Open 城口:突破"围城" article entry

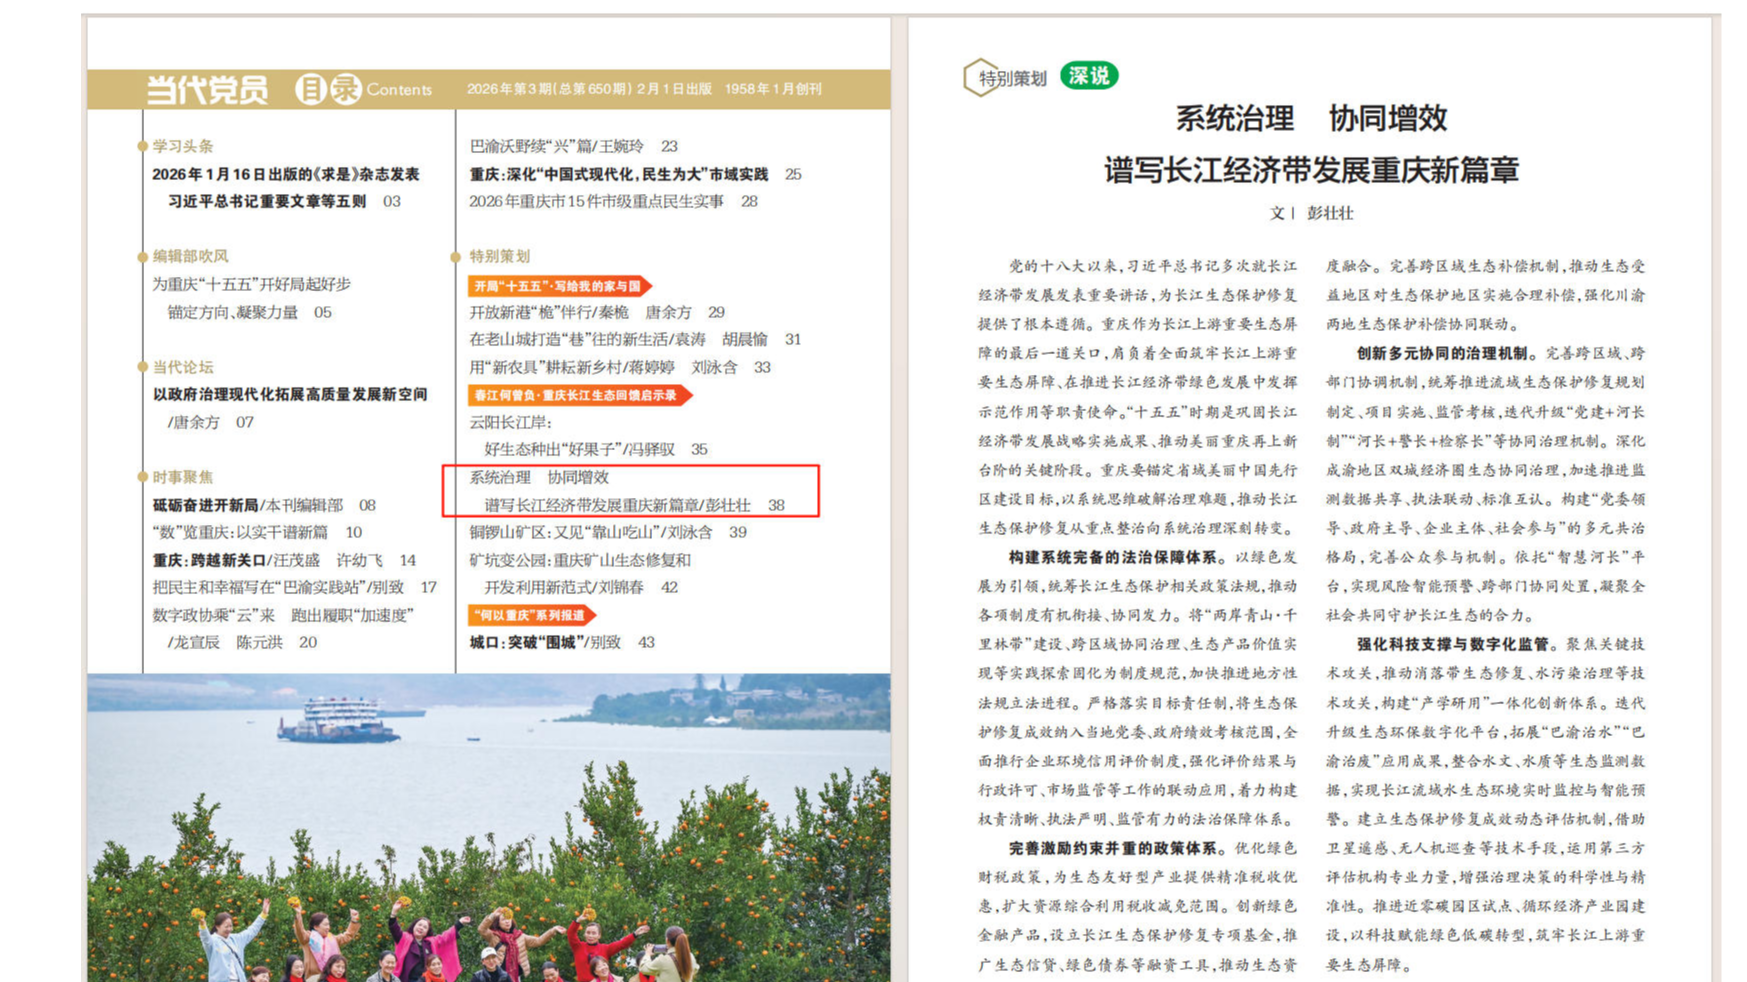(561, 642)
